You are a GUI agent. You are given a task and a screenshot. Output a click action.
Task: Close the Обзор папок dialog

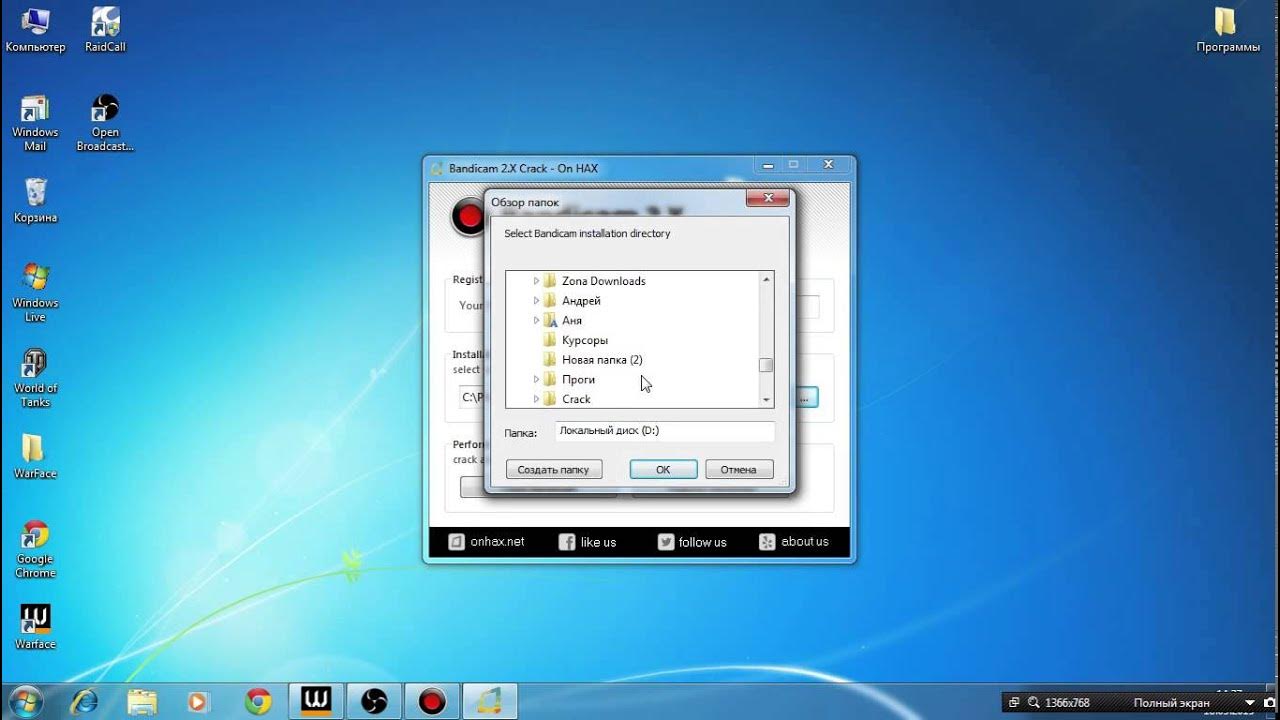[768, 199]
